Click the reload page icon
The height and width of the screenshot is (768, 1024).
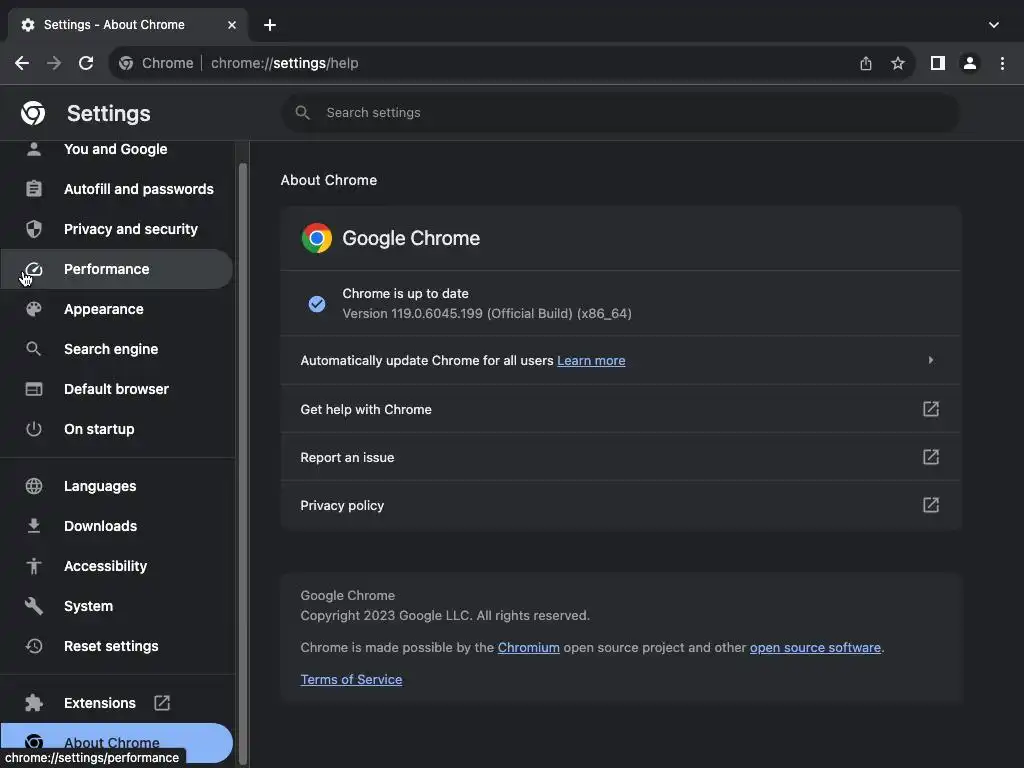tap(86, 63)
